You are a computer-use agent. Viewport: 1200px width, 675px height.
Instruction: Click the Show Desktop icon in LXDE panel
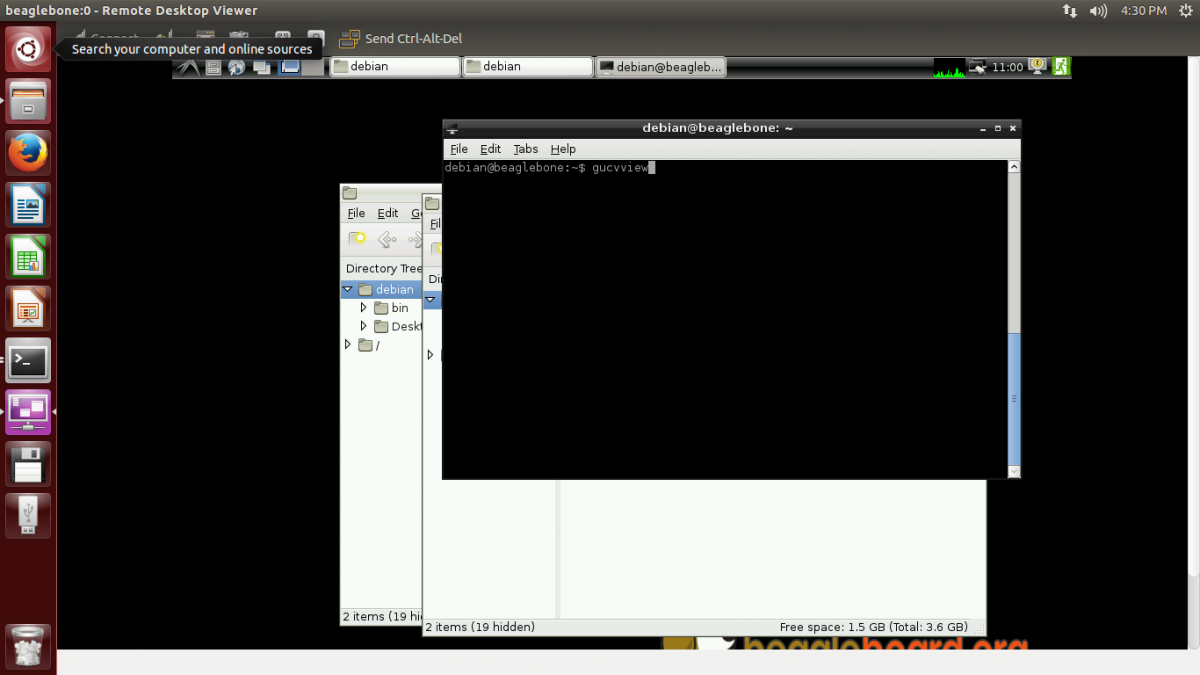263,66
